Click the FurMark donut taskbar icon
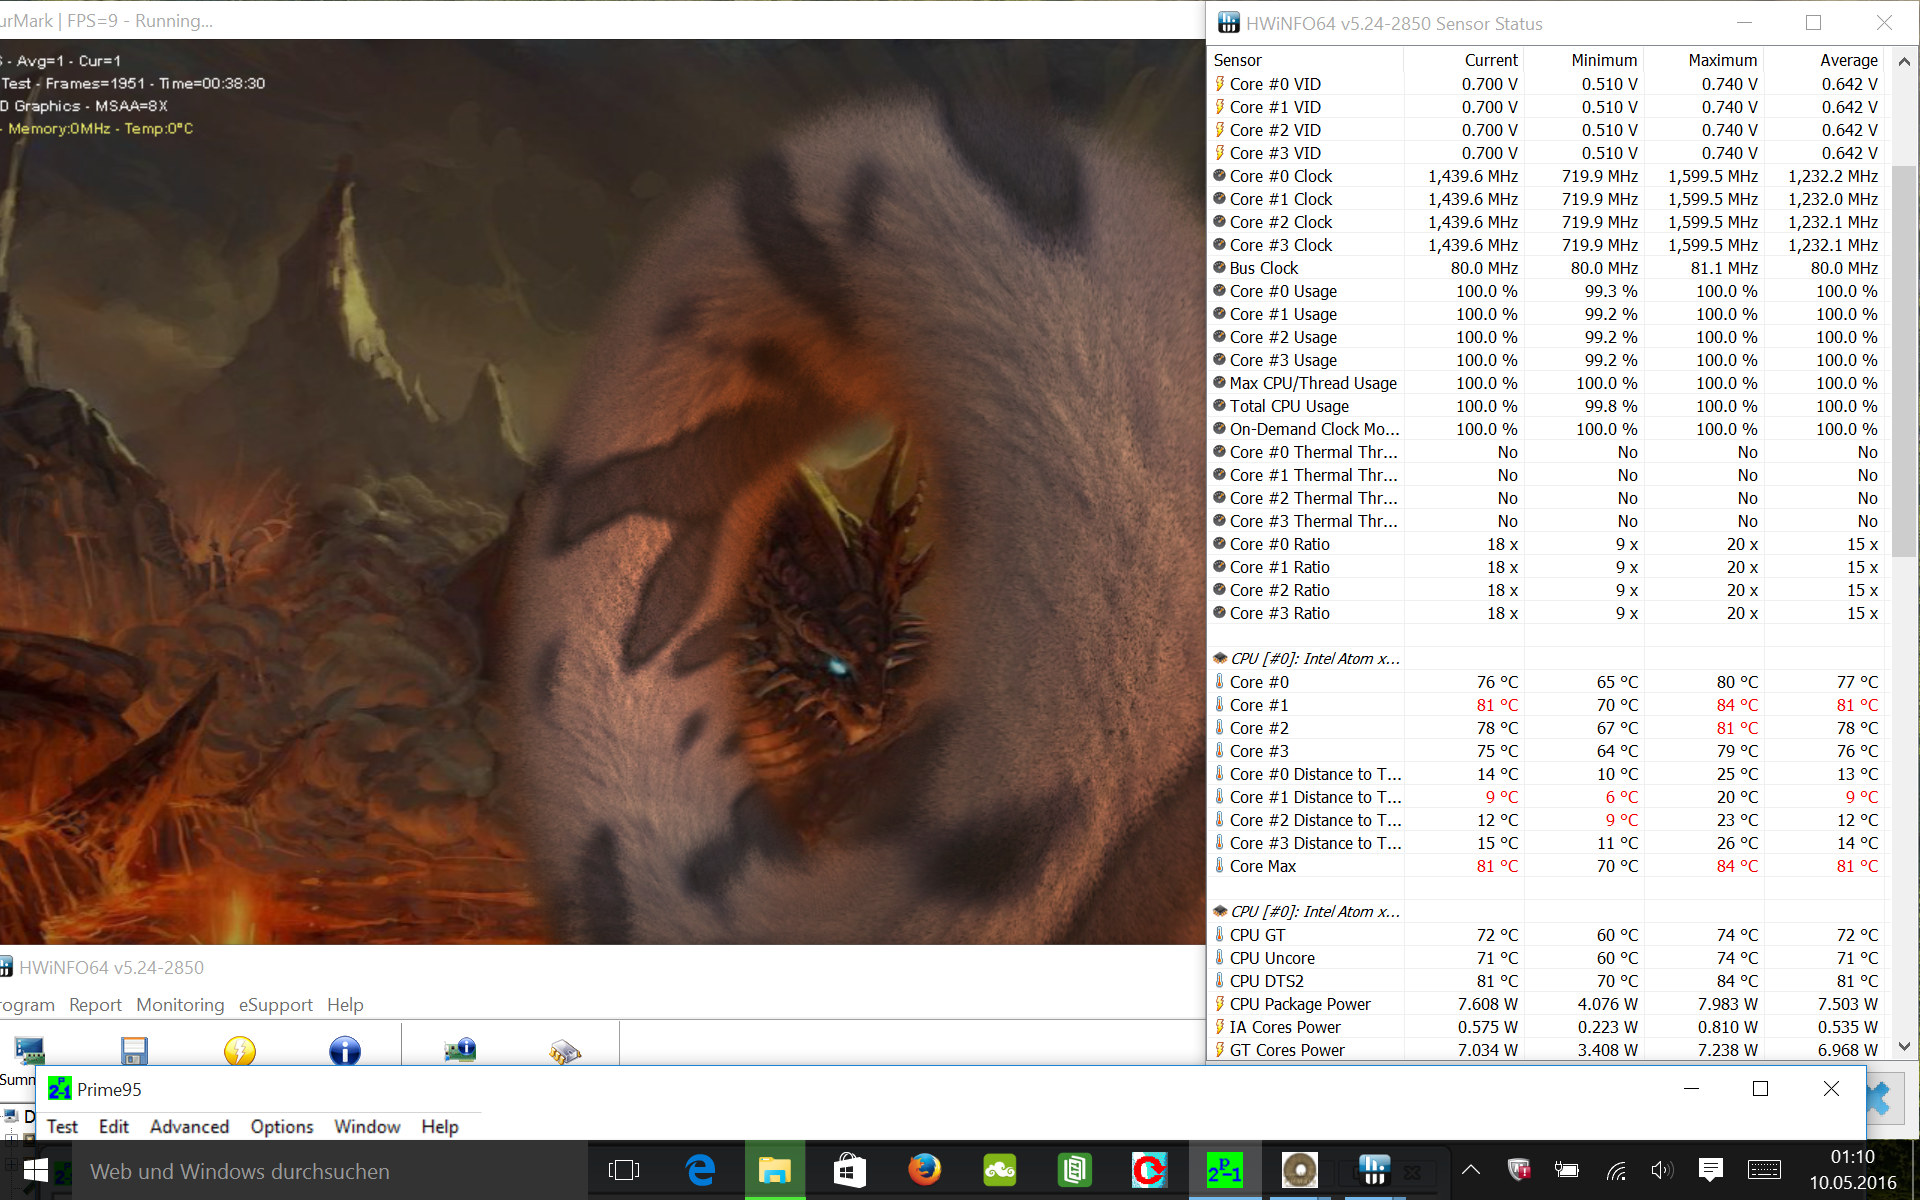 1299,1170
